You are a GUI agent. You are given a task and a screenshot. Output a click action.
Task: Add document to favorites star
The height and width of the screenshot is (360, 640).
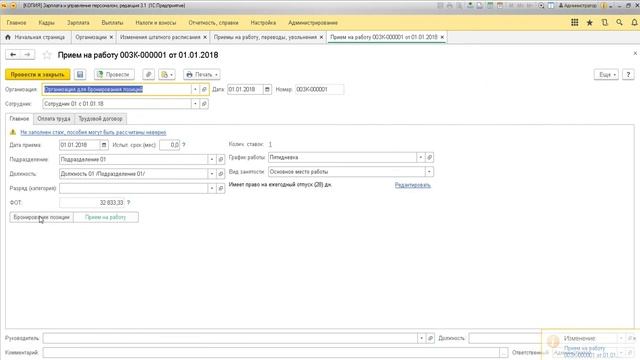point(47,55)
